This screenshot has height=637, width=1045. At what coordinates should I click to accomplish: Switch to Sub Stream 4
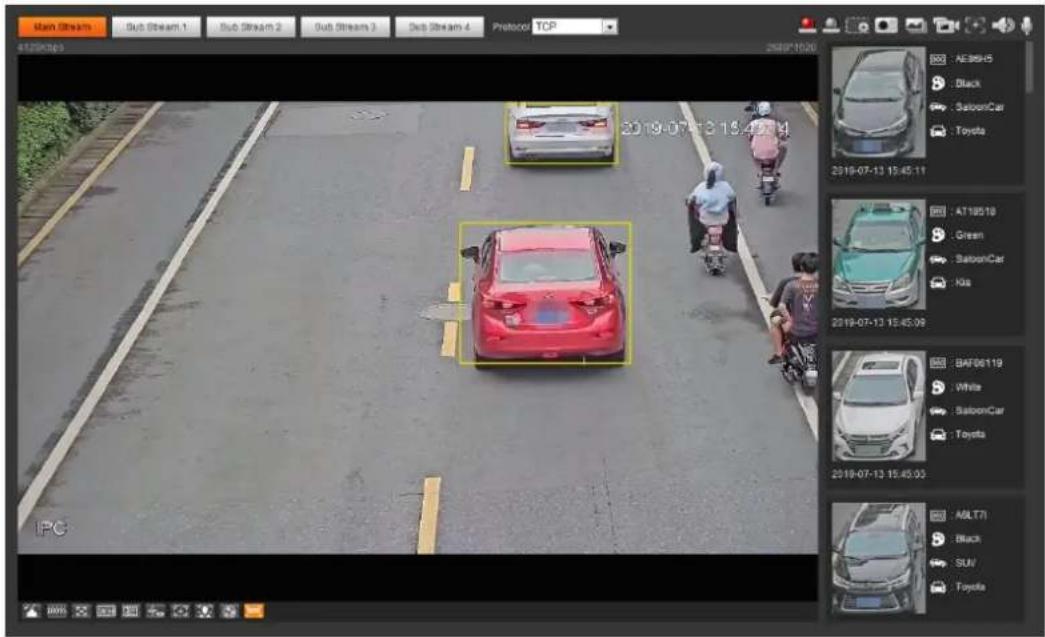click(x=439, y=27)
